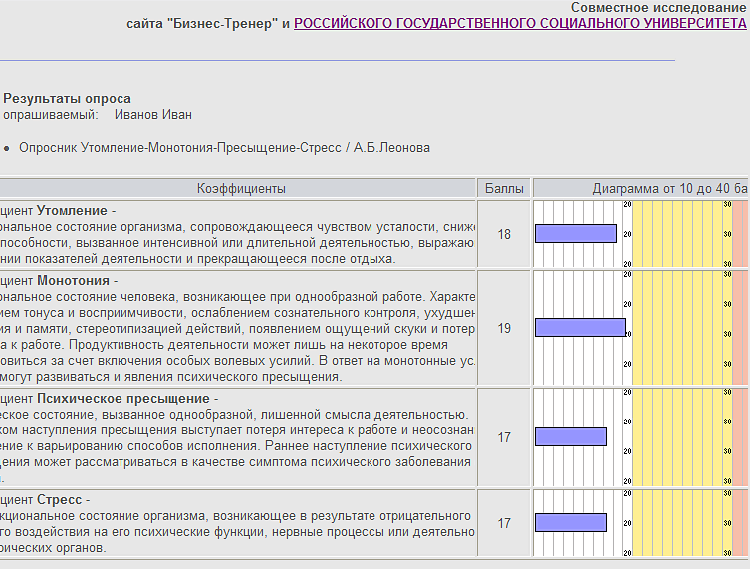
Task: Click the Психическое пресыщение chart bar
Action: (571, 437)
